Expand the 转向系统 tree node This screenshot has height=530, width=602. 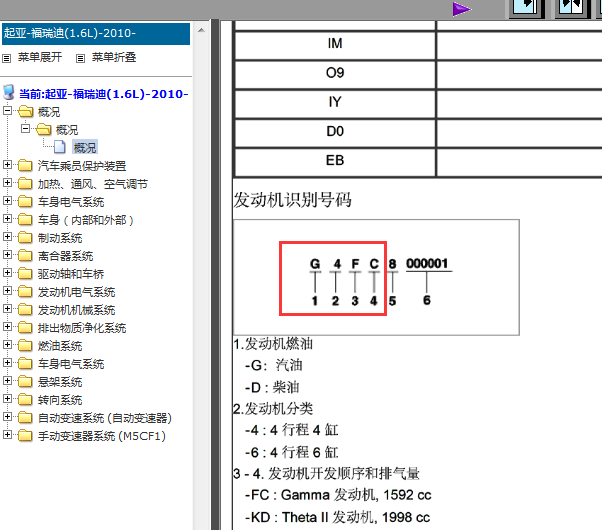click(x=7, y=399)
